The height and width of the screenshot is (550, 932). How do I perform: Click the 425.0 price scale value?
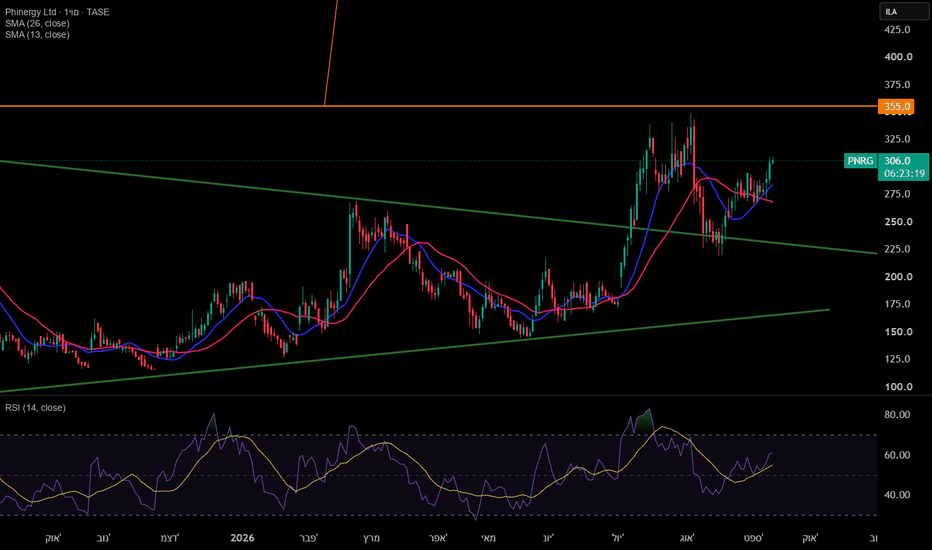click(897, 30)
